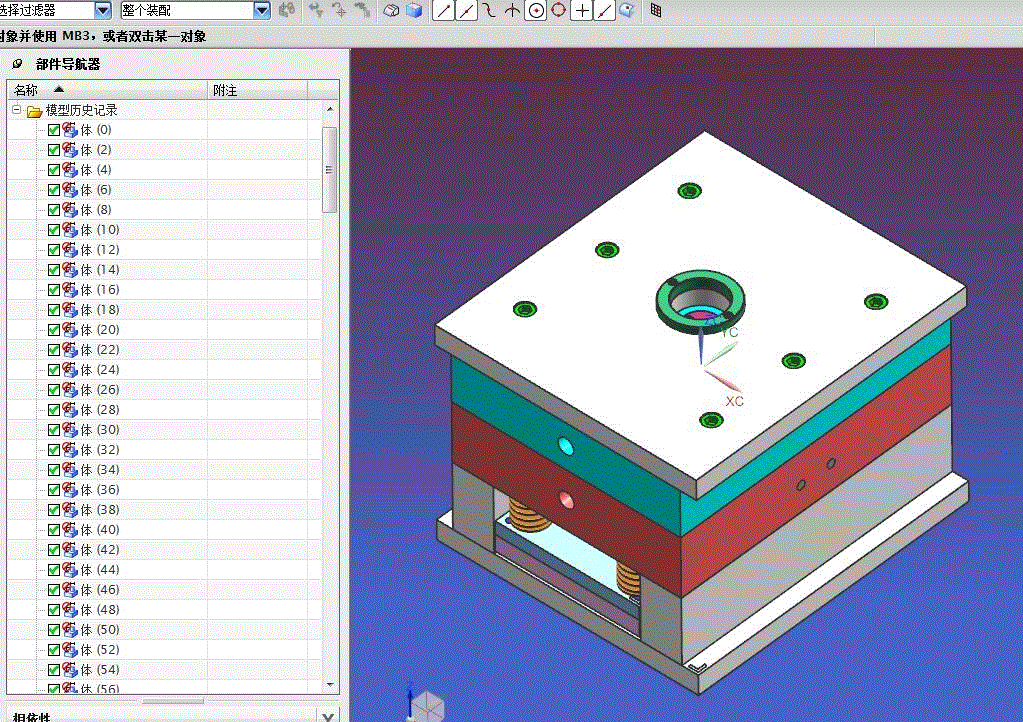The width and height of the screenshot is (1023, 722).
Task: Sort by the 名称 column header
Action: pos(26,90)
